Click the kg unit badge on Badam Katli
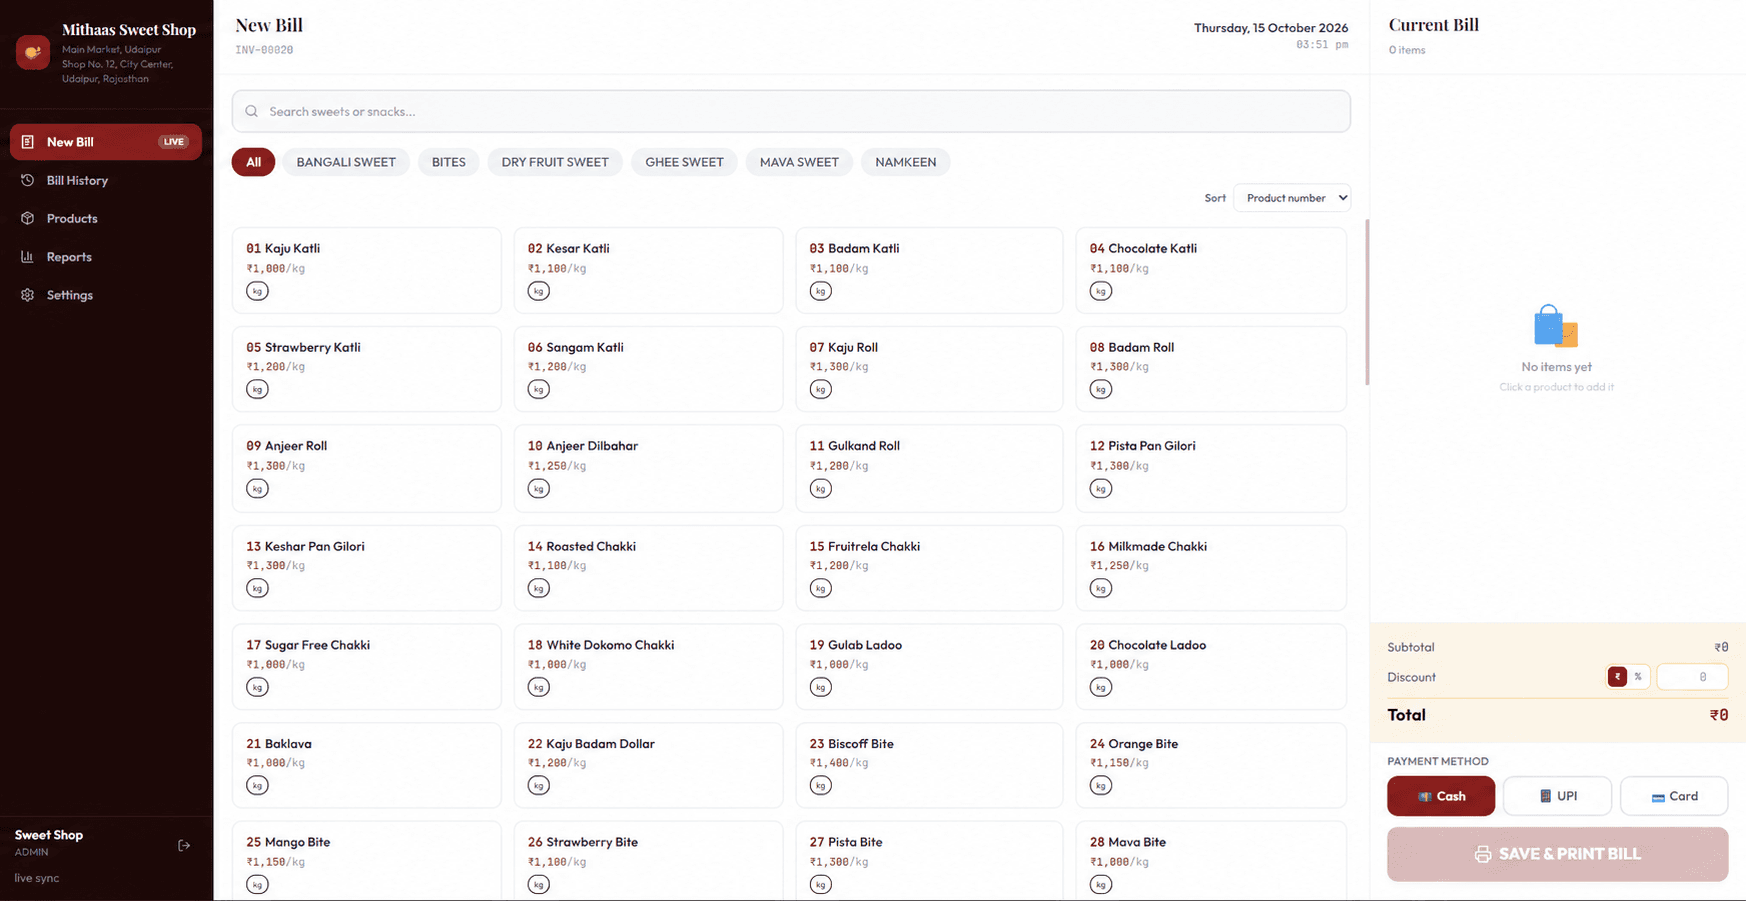Screen dimensions: 1746x901 [x=821, y=291]
